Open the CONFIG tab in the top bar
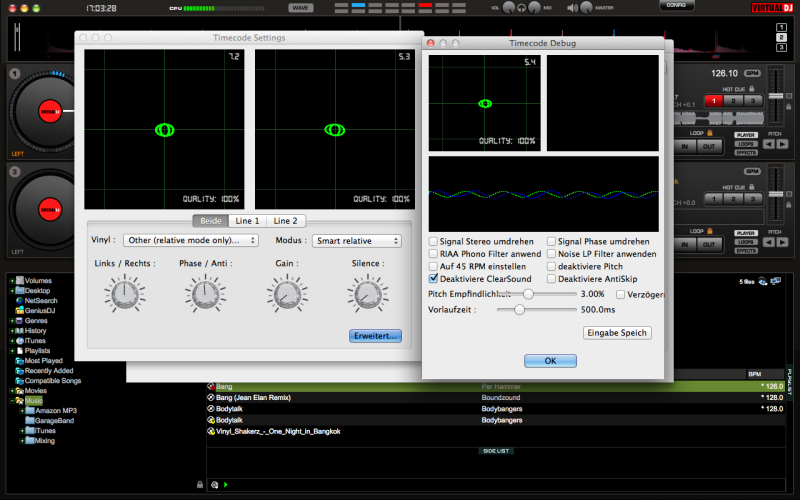 [676, 5]
